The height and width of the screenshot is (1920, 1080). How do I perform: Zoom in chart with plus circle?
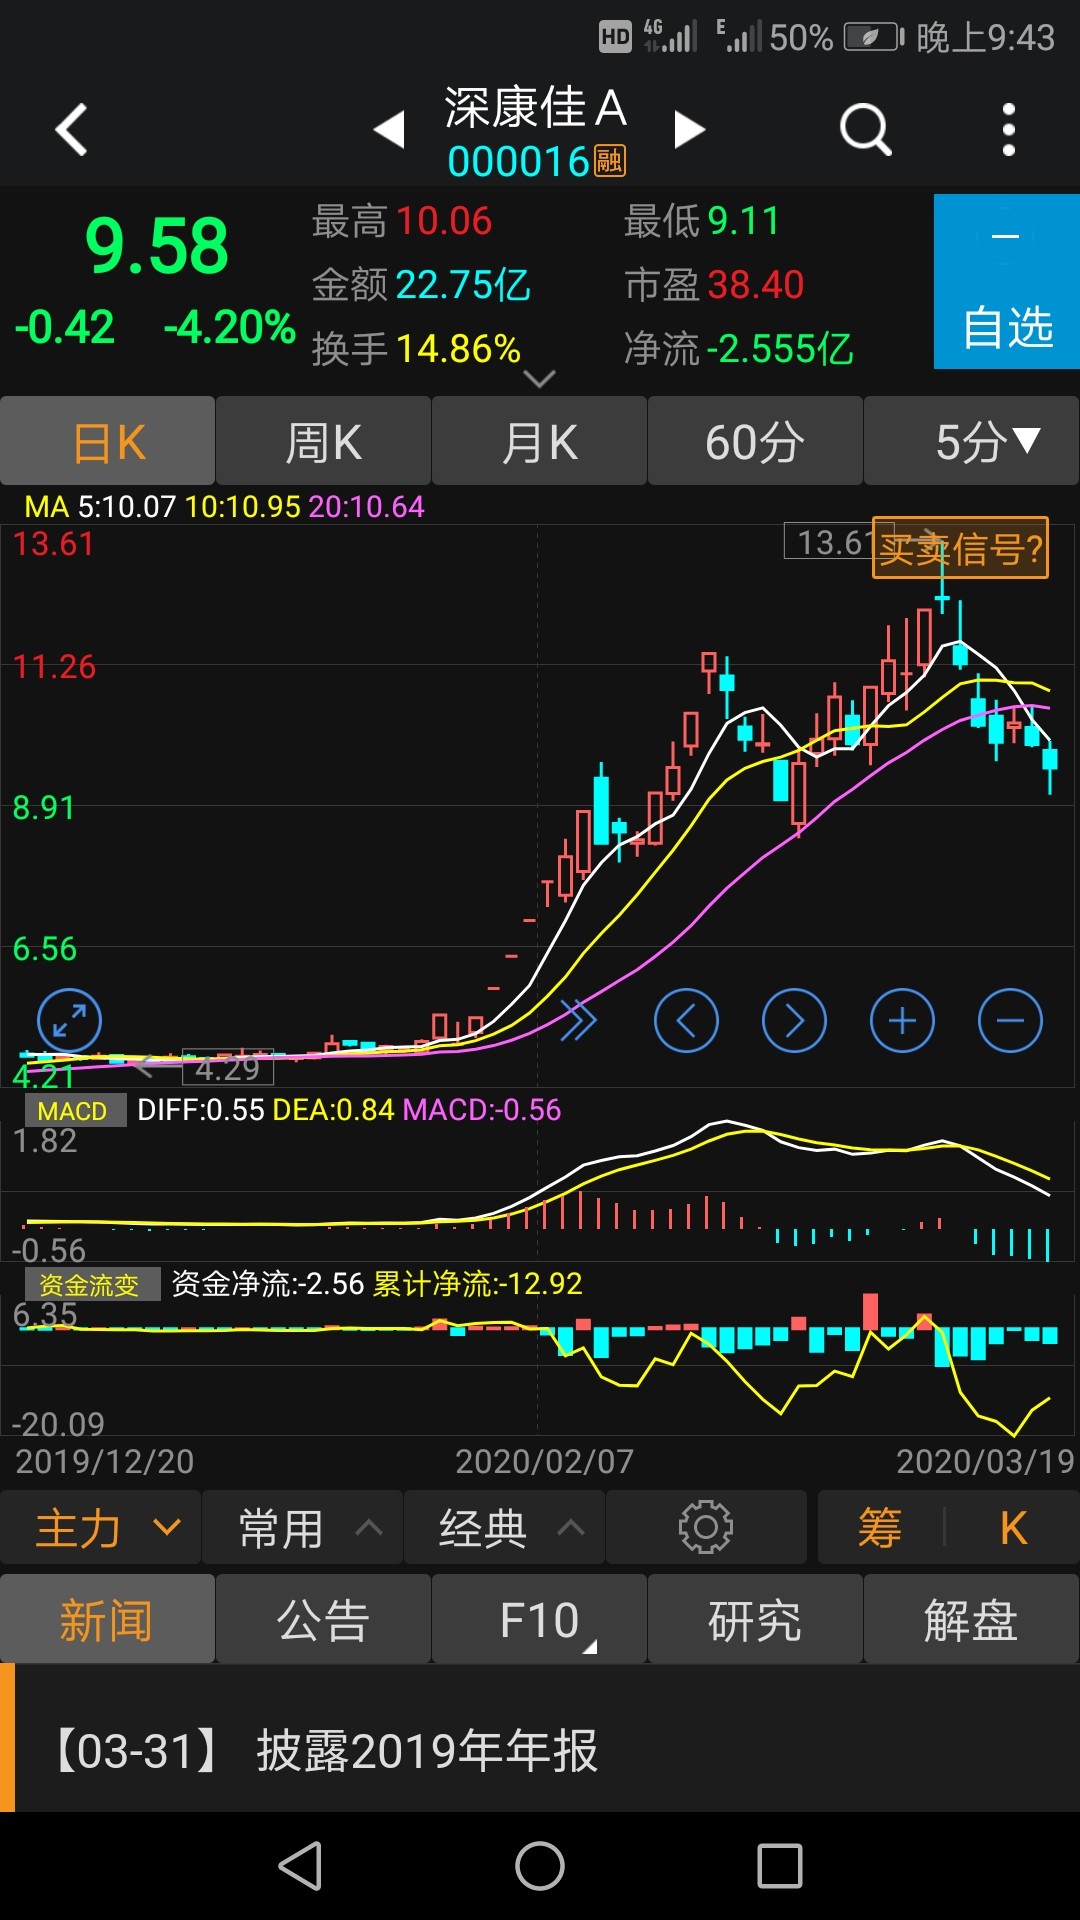[902, 1021]
